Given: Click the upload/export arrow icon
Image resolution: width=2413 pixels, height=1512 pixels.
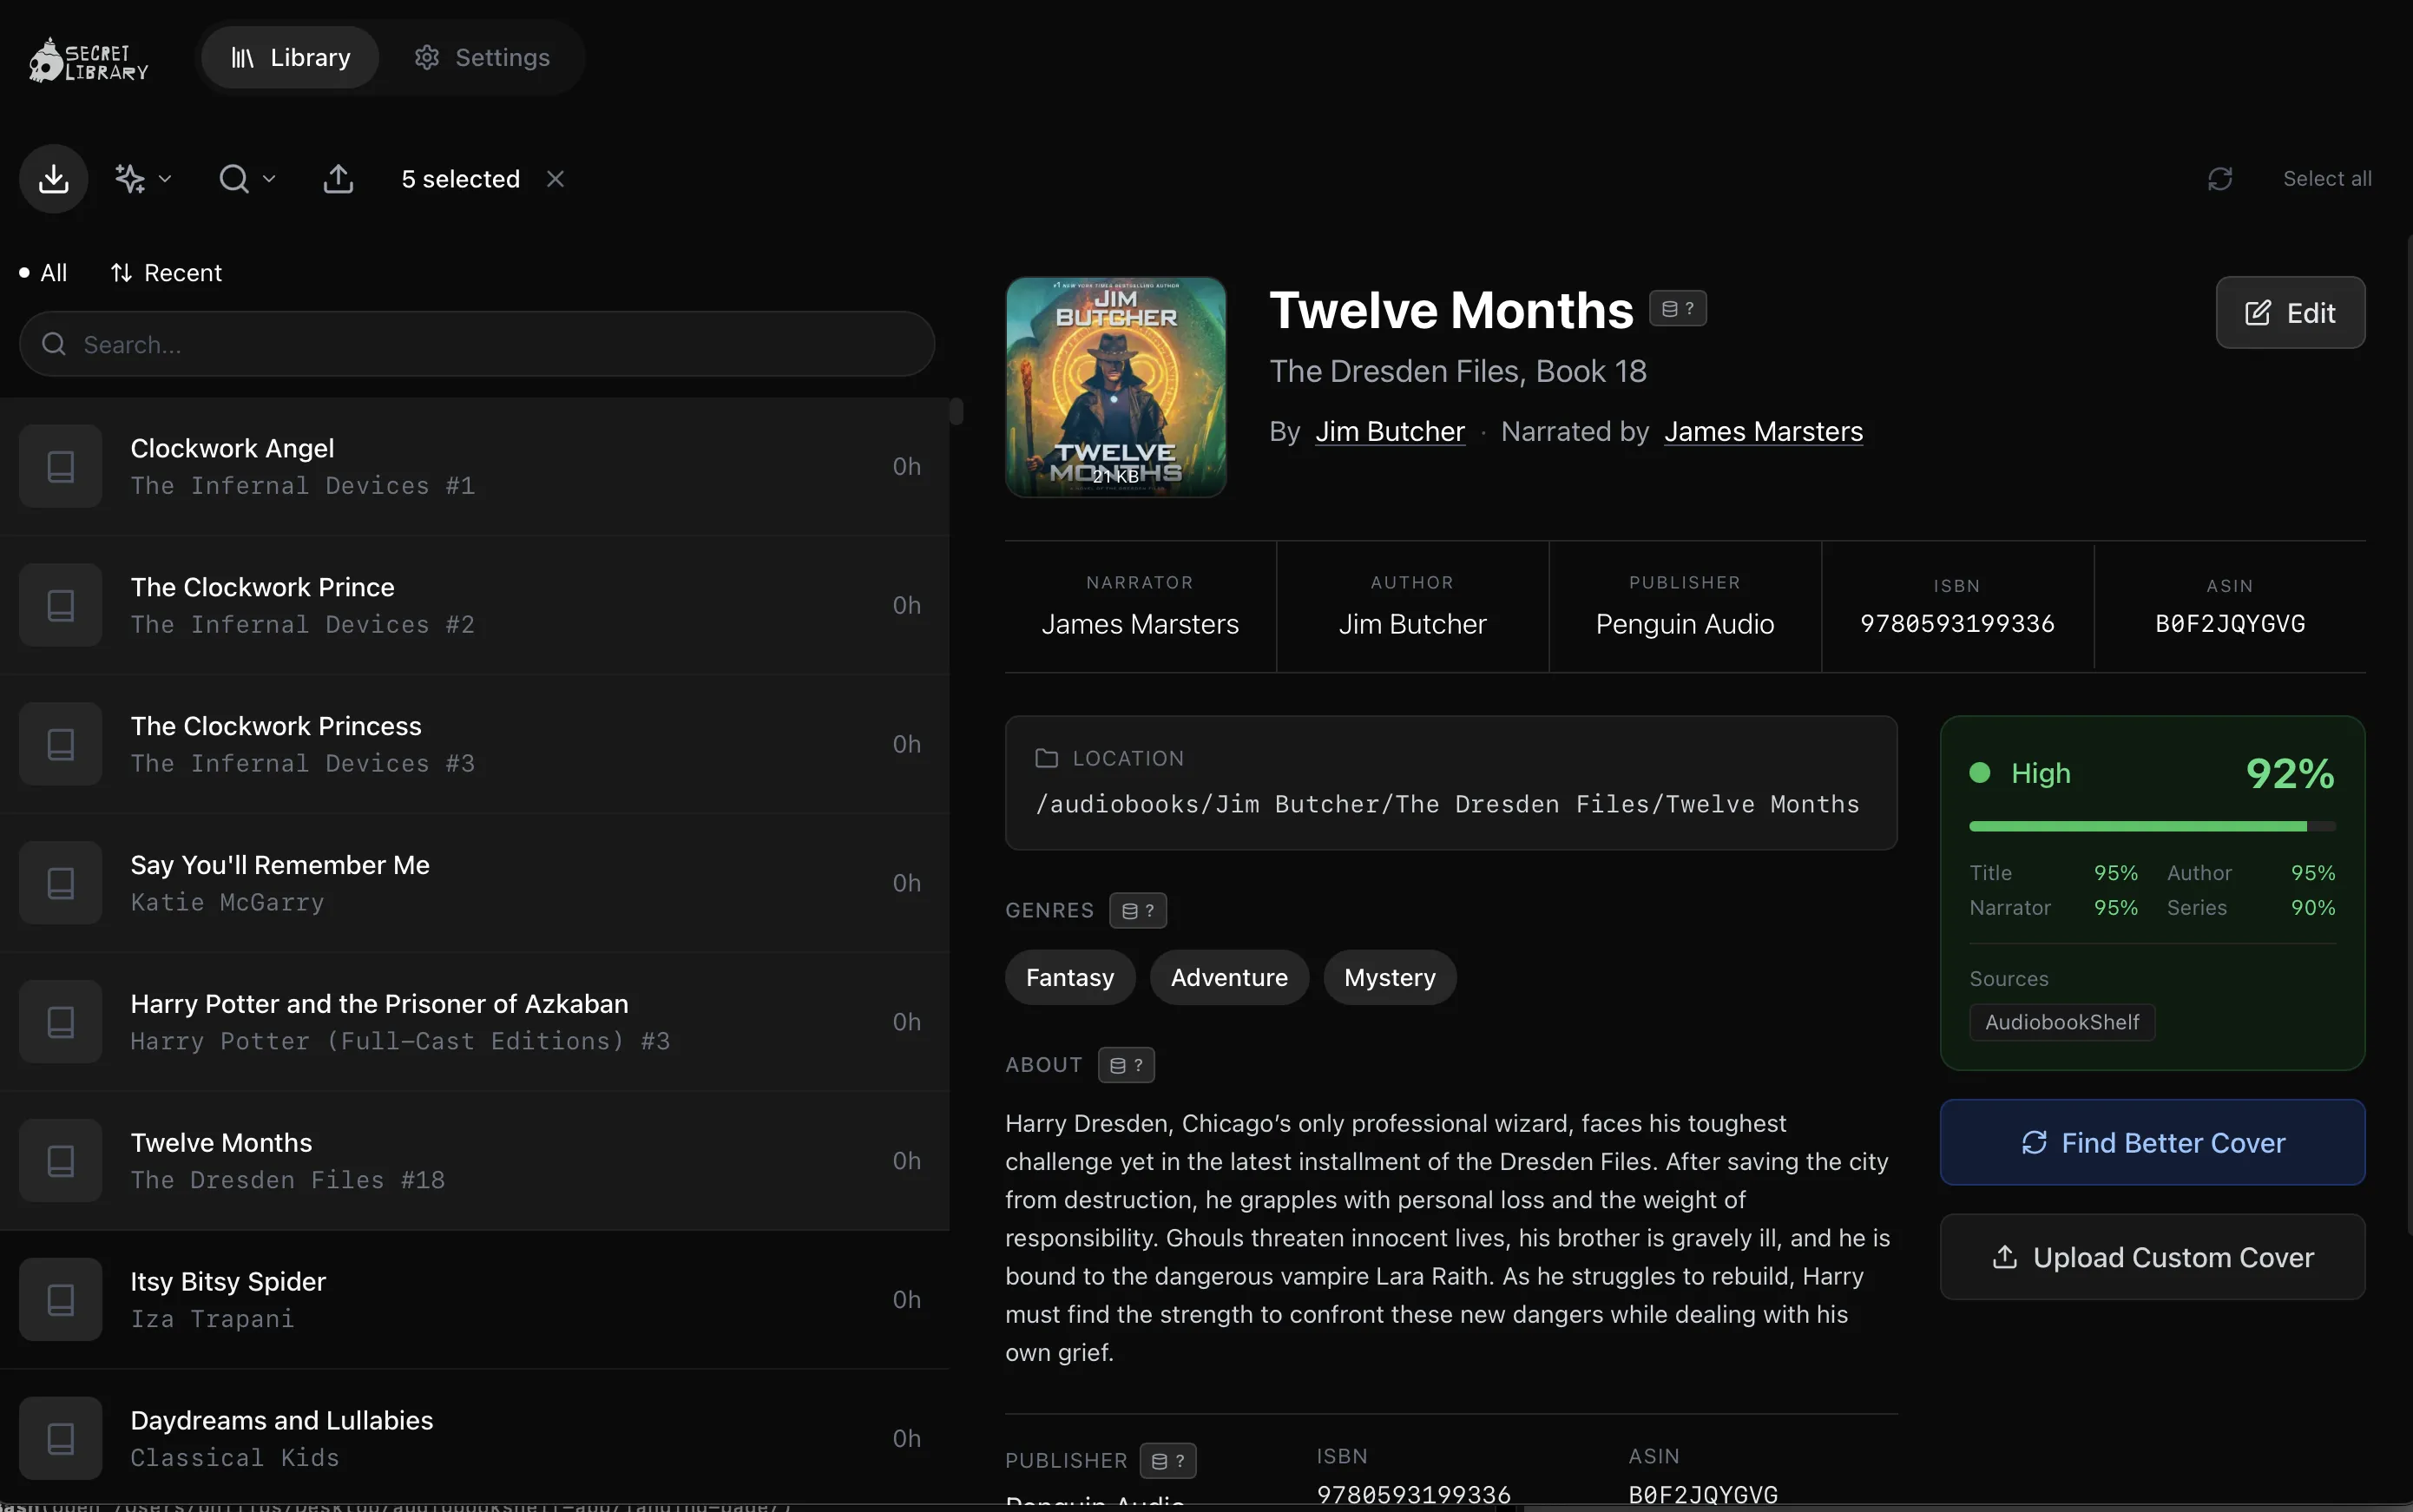Looking at the screenshot, I should 338,179.
